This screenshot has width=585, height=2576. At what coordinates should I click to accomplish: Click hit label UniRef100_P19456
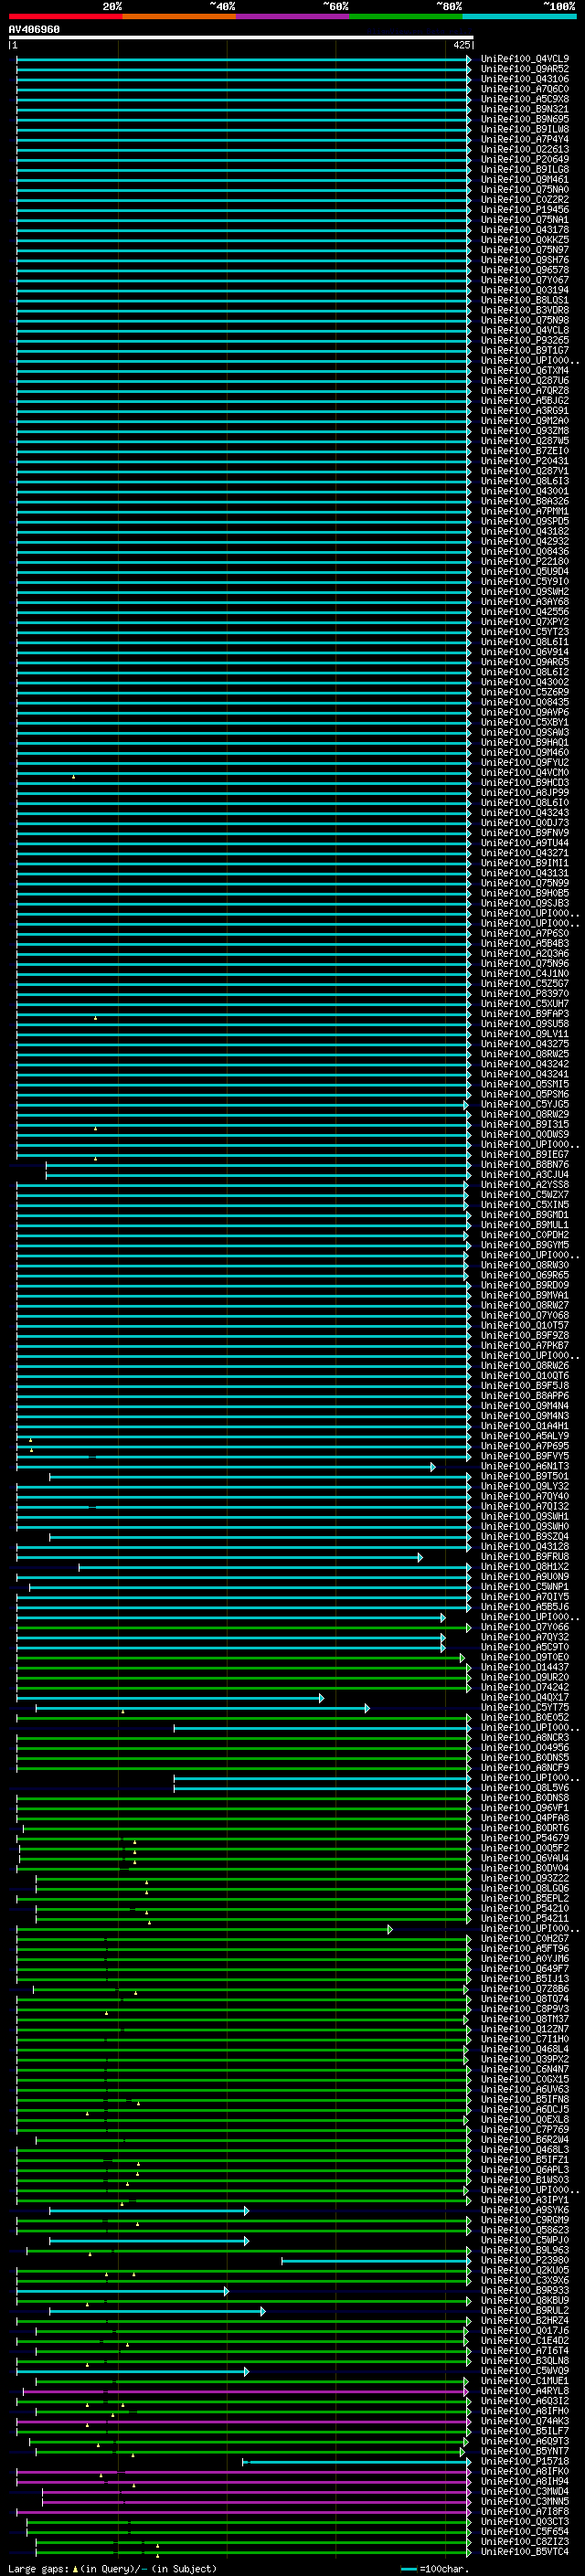click(524, 210)
